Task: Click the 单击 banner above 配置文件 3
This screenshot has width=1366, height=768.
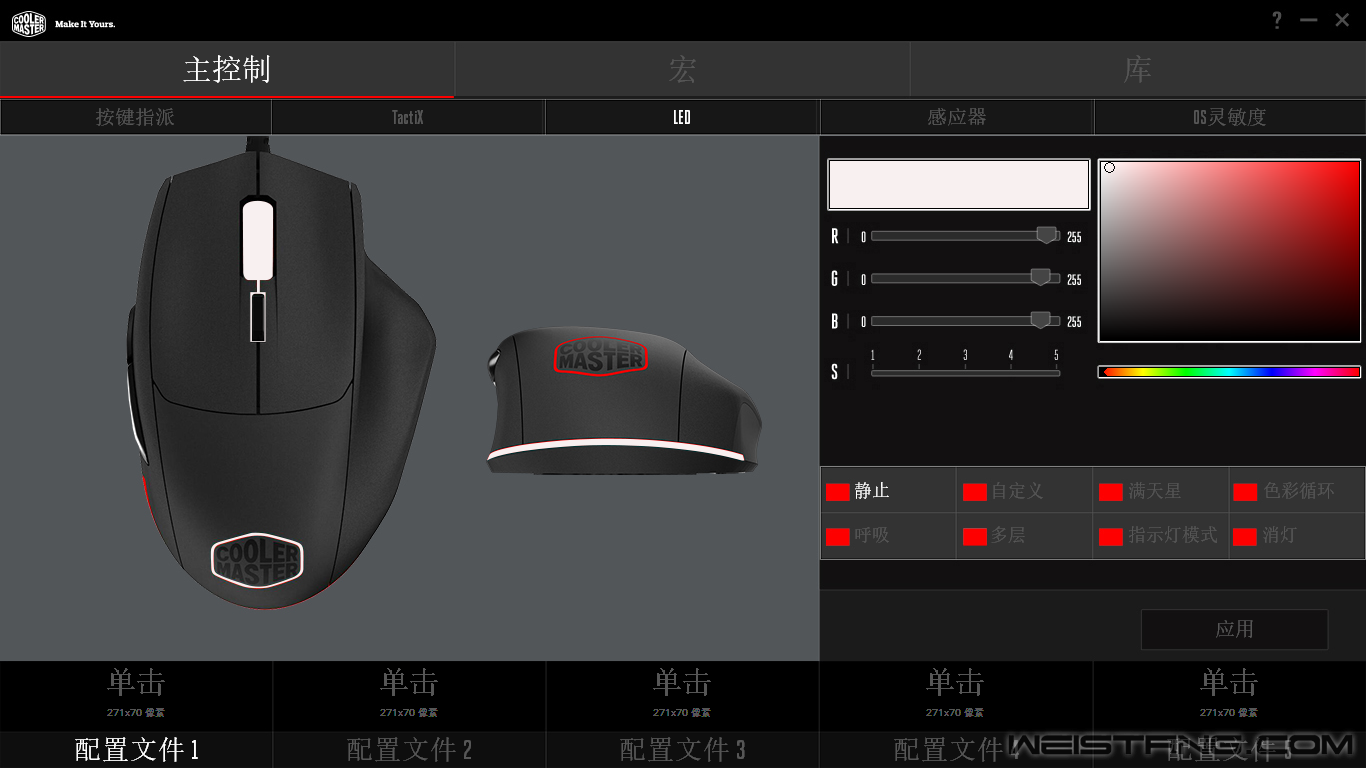Action: (682, 696)
